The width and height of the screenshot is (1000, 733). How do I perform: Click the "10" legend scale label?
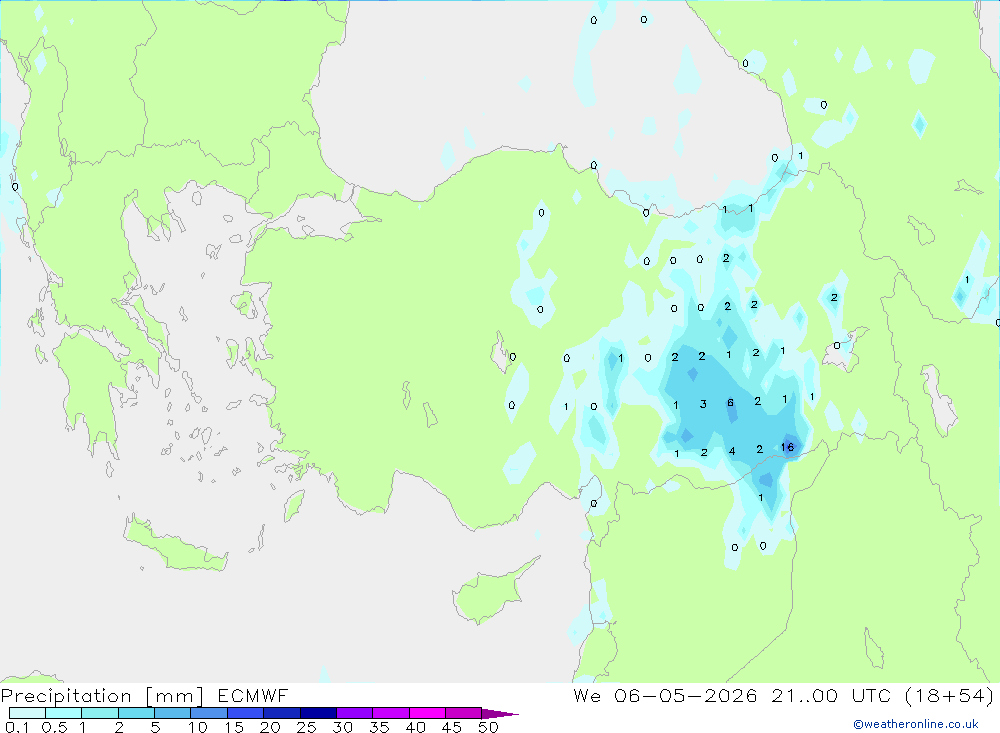(x=198, y=727)
